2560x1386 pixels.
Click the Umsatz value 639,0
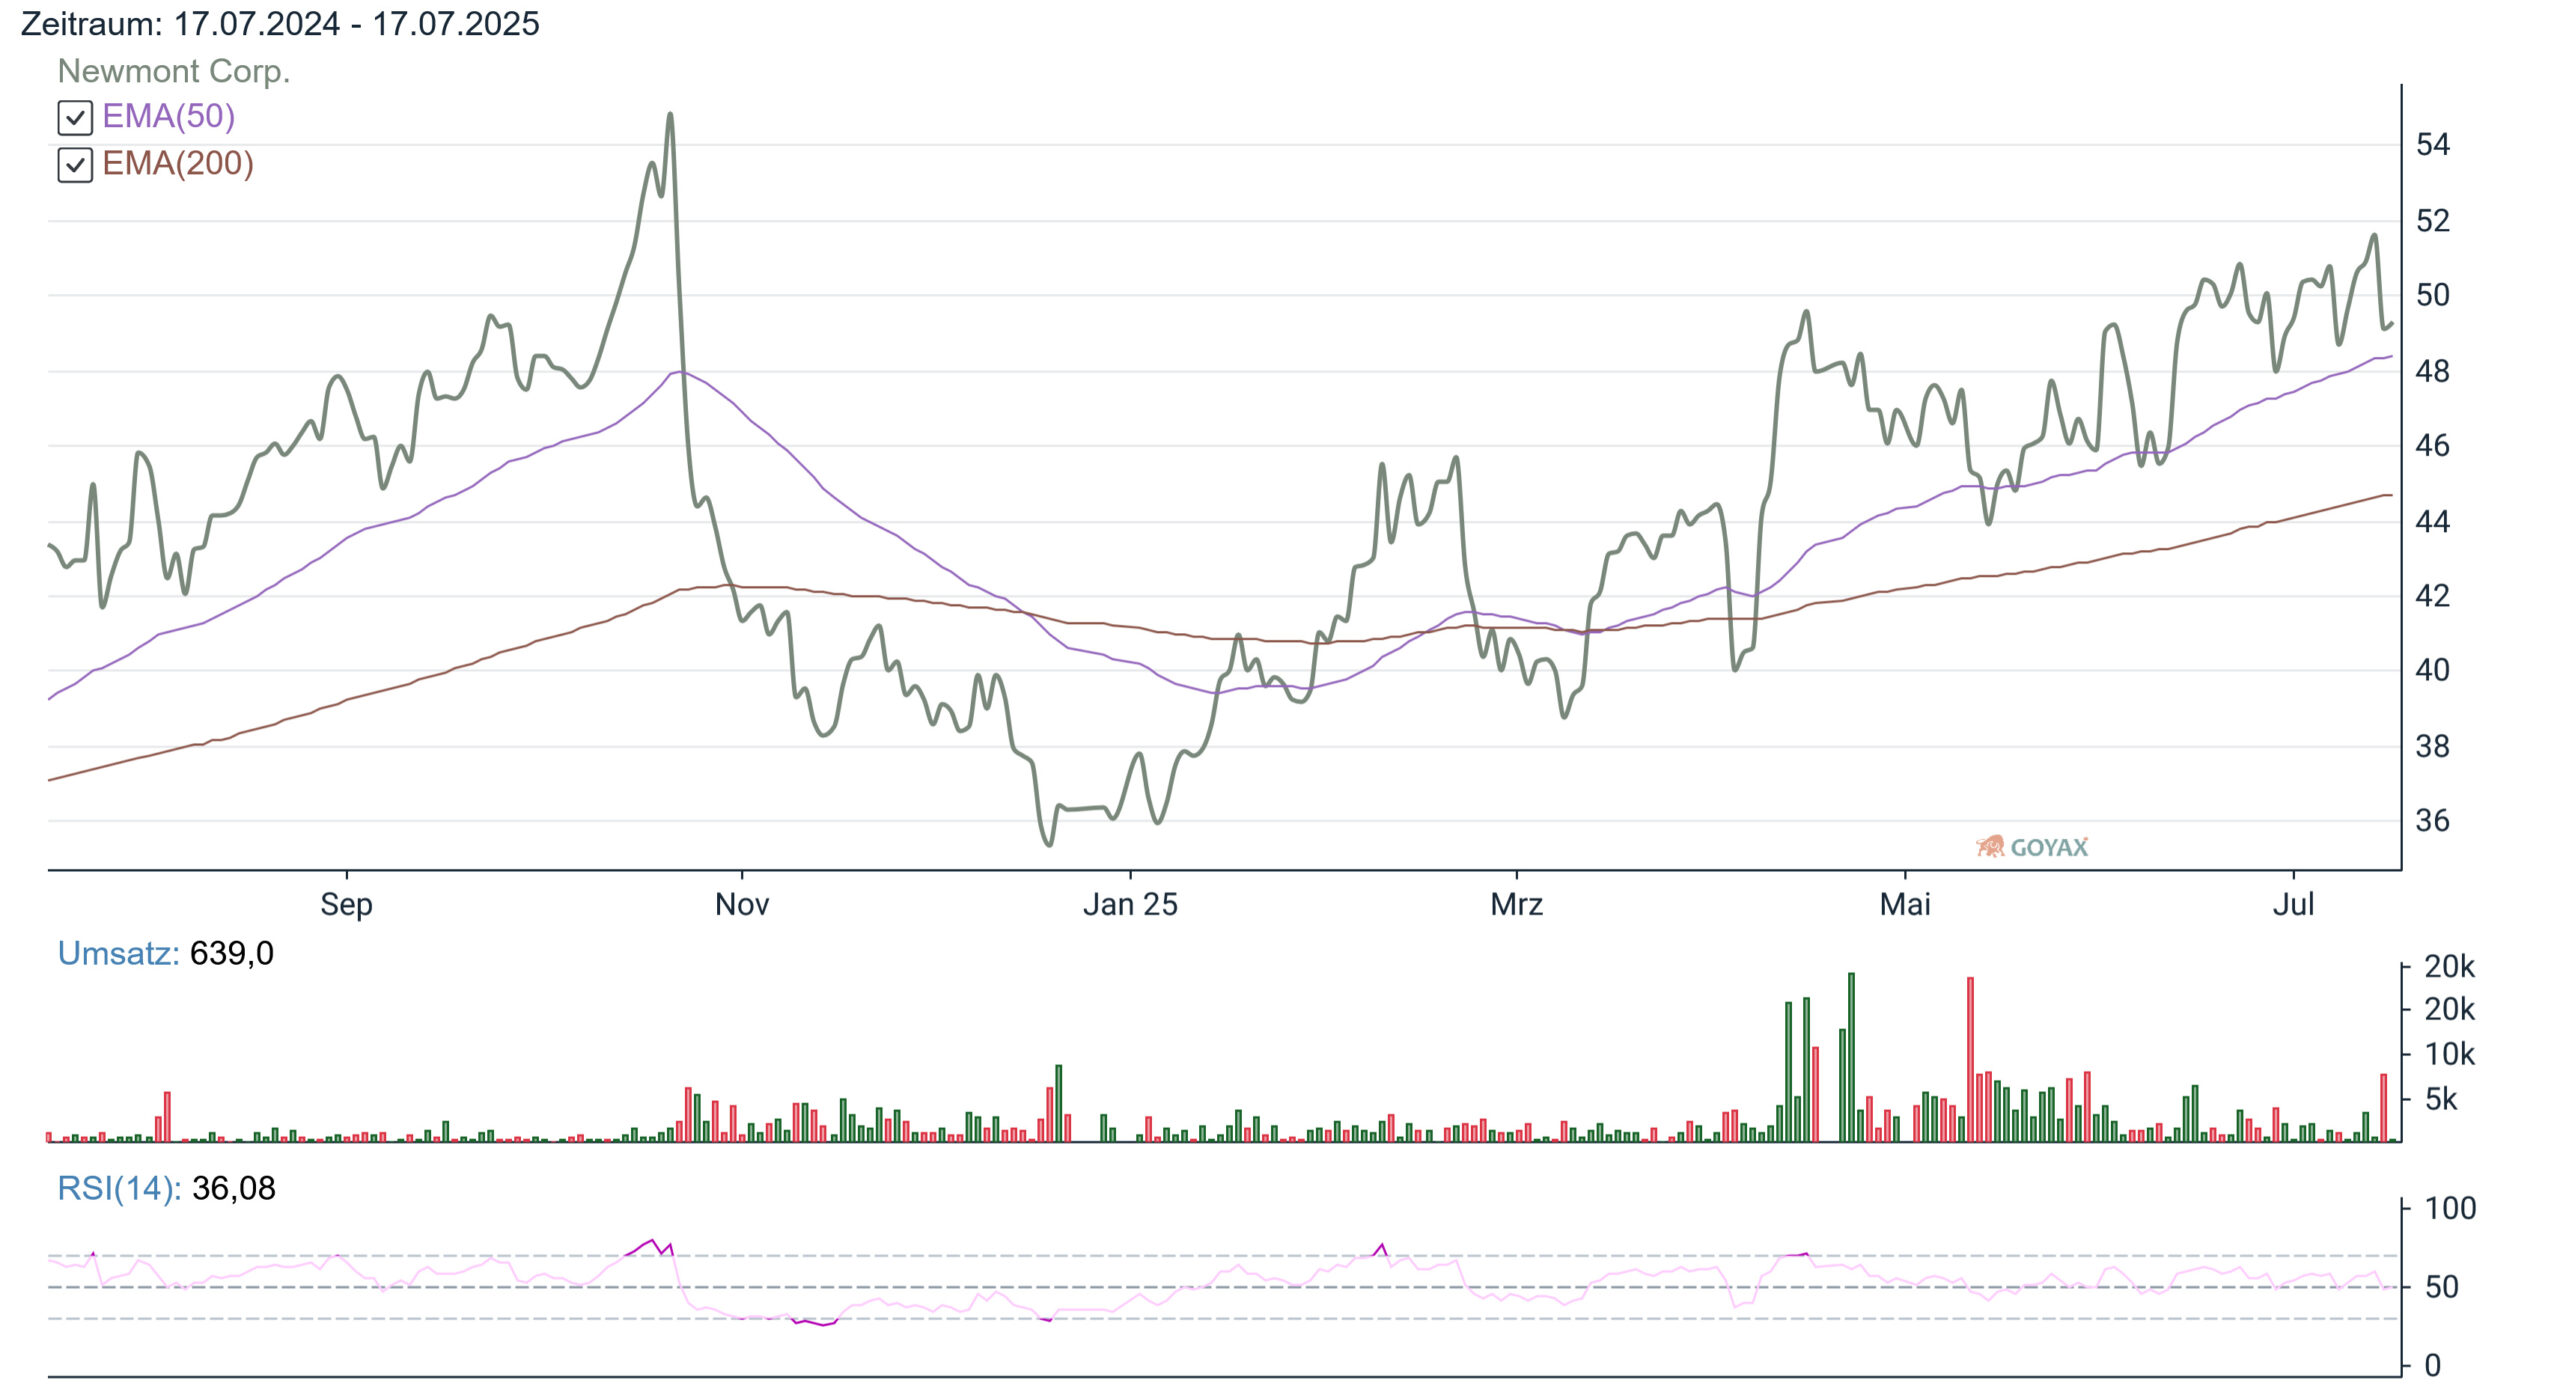tap(232, 953)
